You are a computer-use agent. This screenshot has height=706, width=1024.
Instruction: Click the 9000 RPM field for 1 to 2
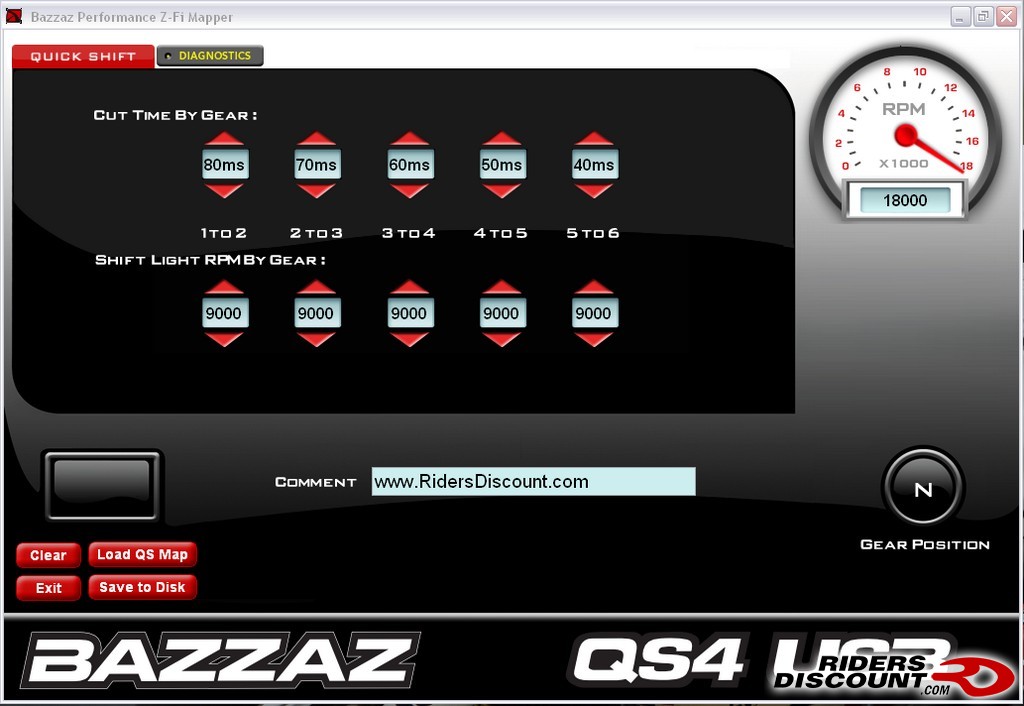(225, 313)
